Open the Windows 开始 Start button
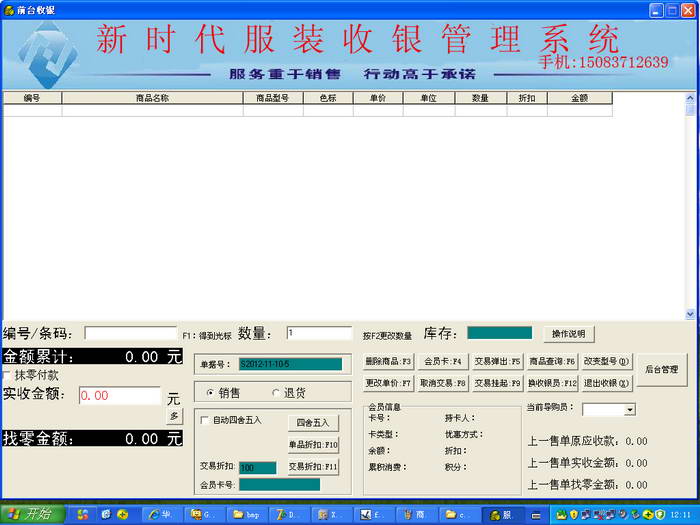 33,514
